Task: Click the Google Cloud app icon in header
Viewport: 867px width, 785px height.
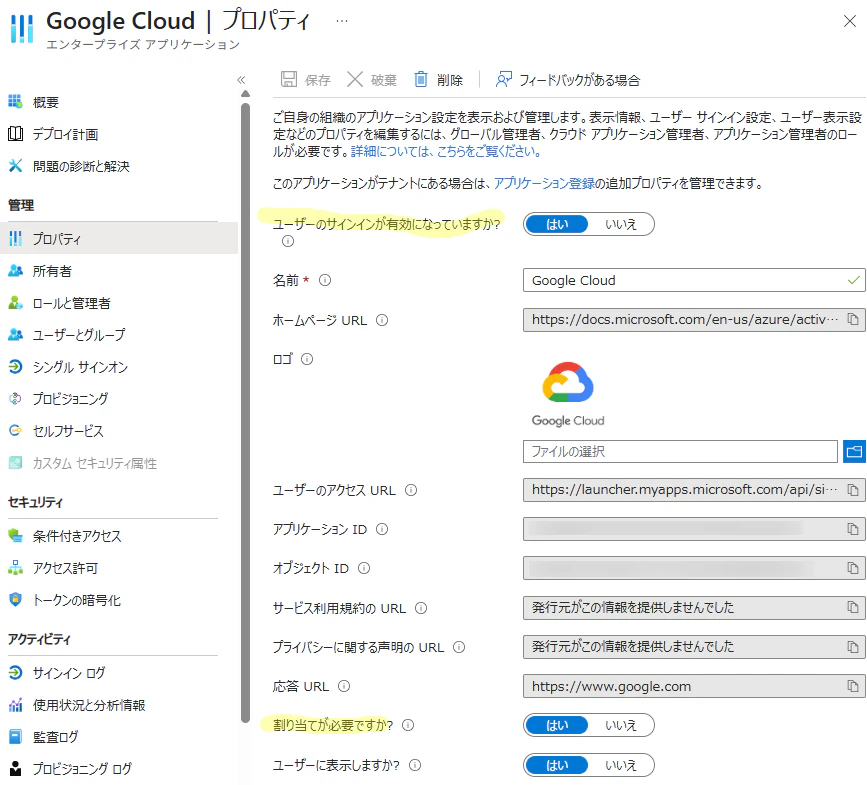Action: (22, 28)
